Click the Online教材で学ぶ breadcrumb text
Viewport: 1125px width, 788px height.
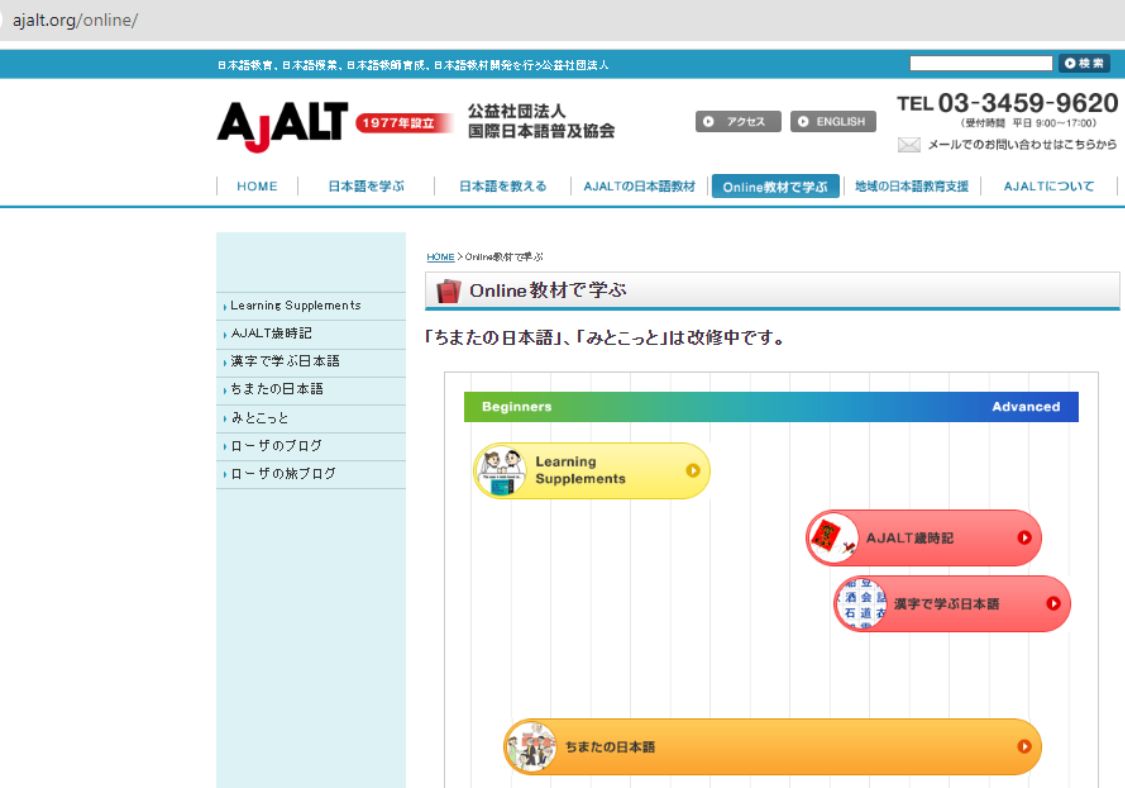tap(504, 257)
